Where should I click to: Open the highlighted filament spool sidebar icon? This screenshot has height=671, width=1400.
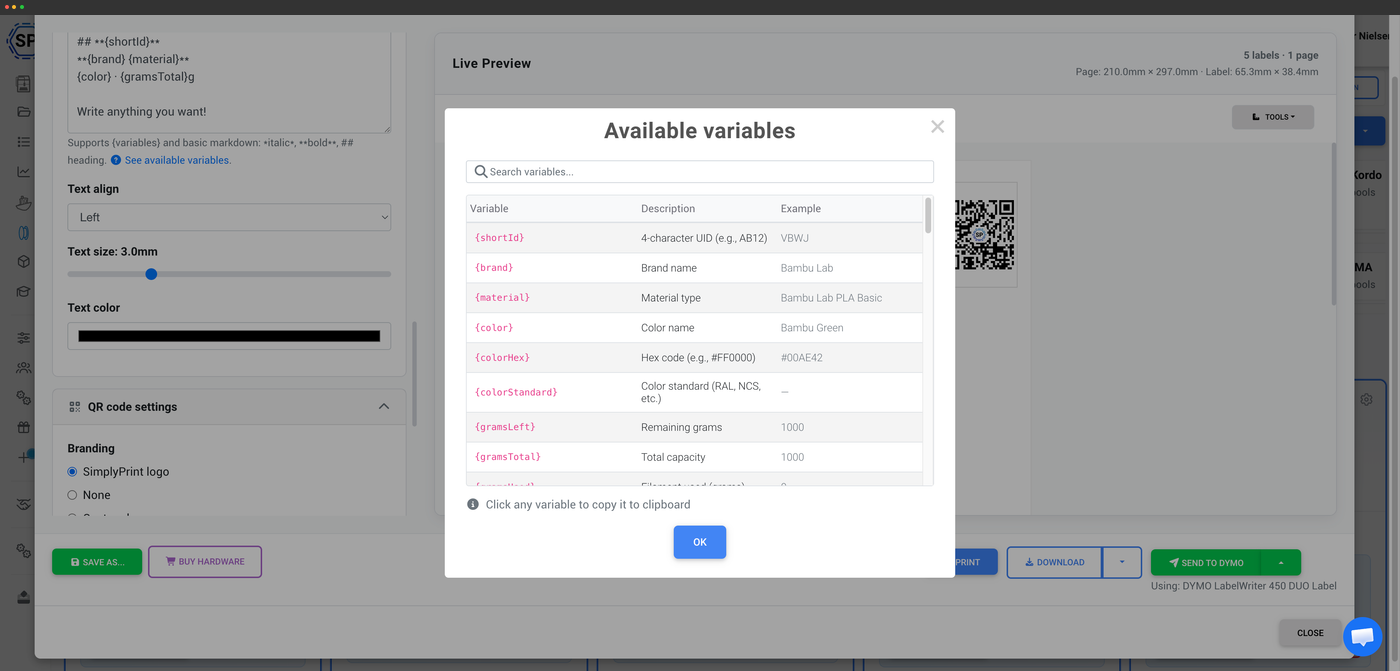[24, 232]
